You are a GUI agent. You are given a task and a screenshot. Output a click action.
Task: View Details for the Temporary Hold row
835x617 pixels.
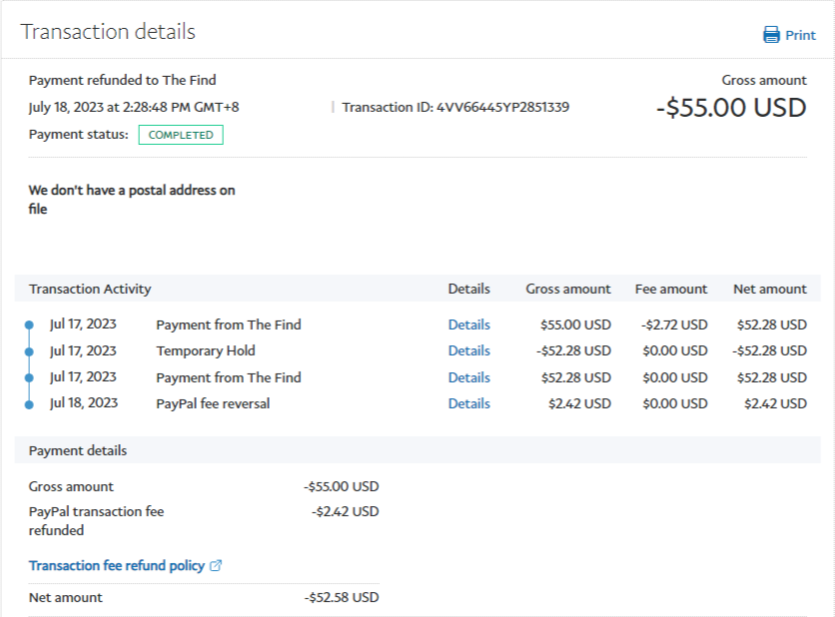pos(468,351)
